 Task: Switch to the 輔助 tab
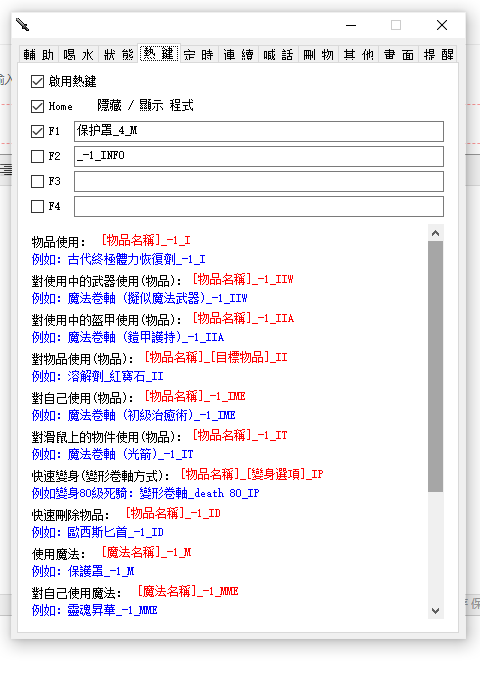39,55
